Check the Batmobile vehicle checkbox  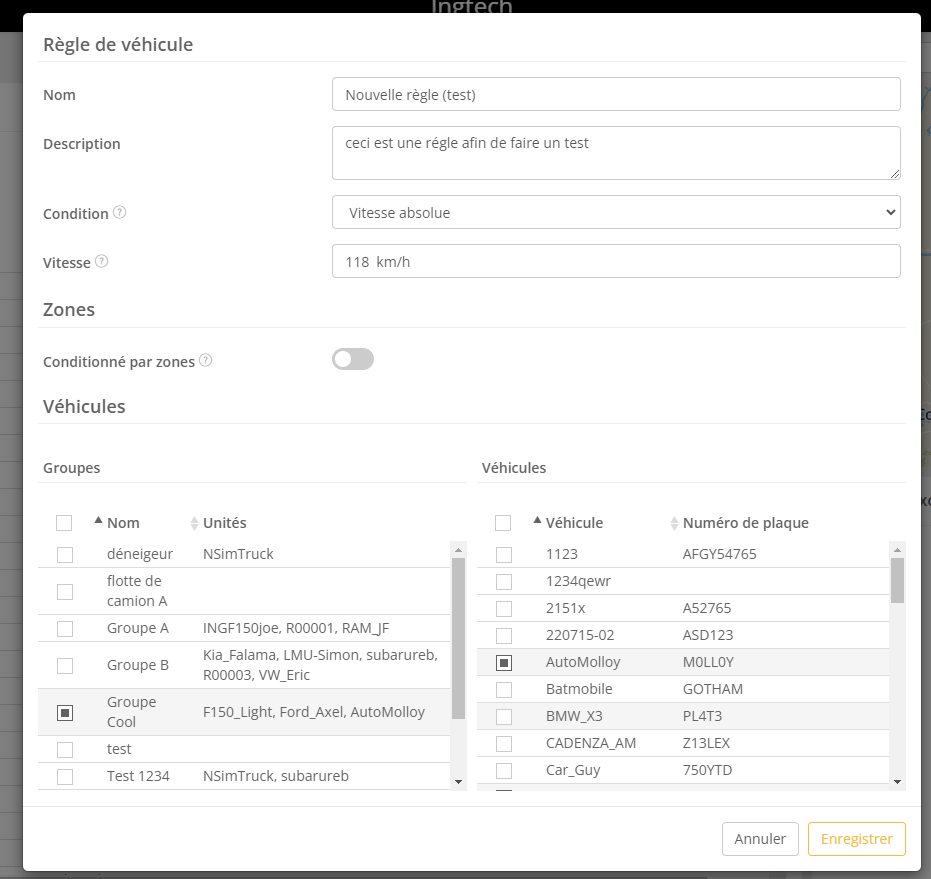click(504, 690)
